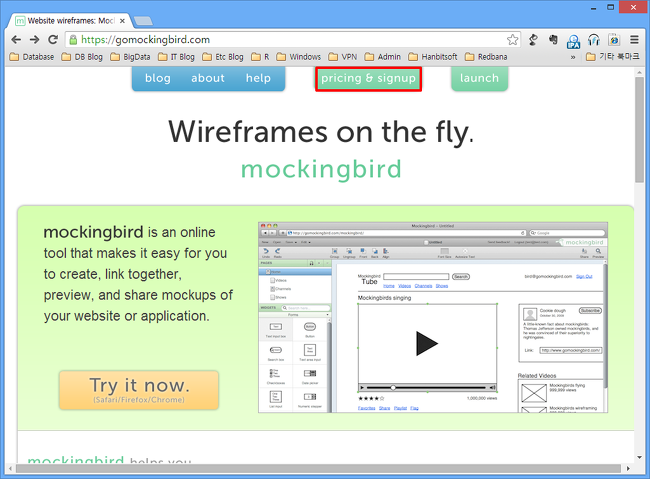Click the vertical scrollbar thumb
This screenshot has width=650, height=479.
click(x=640, y=129)
